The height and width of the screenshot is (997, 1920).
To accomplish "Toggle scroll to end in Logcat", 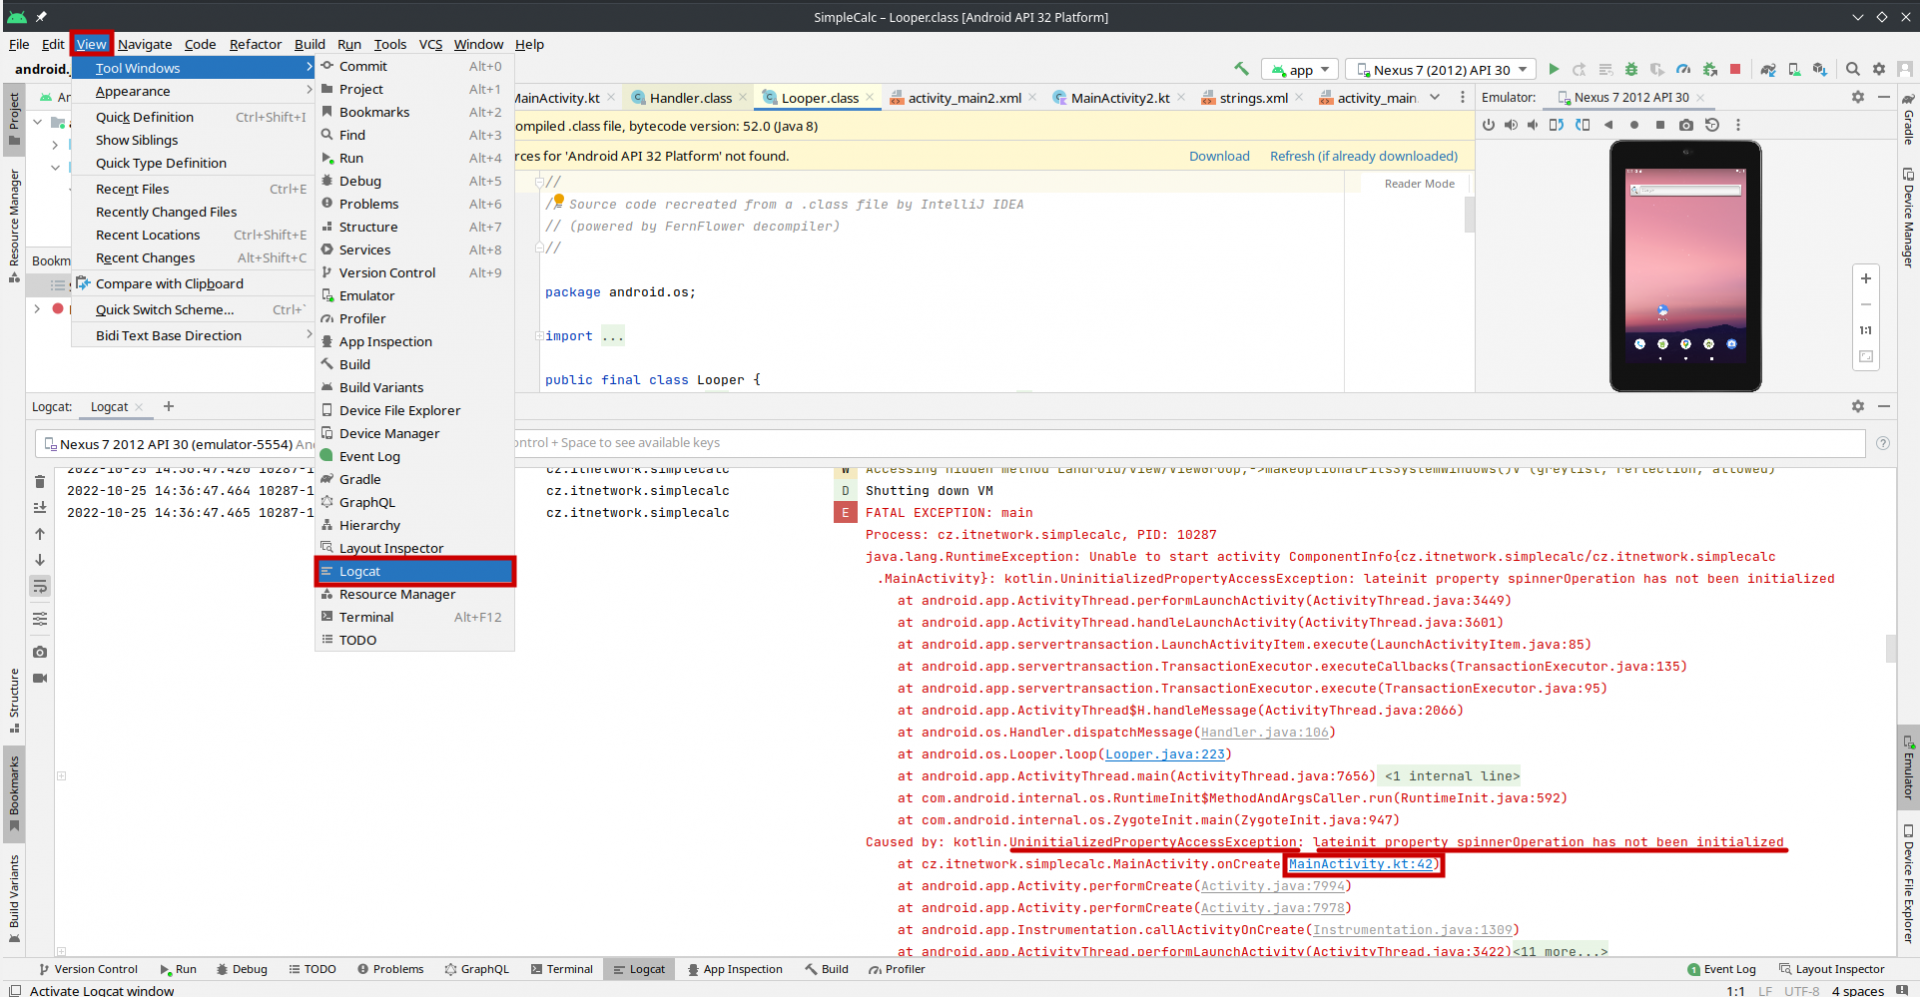I will point(40,508).
